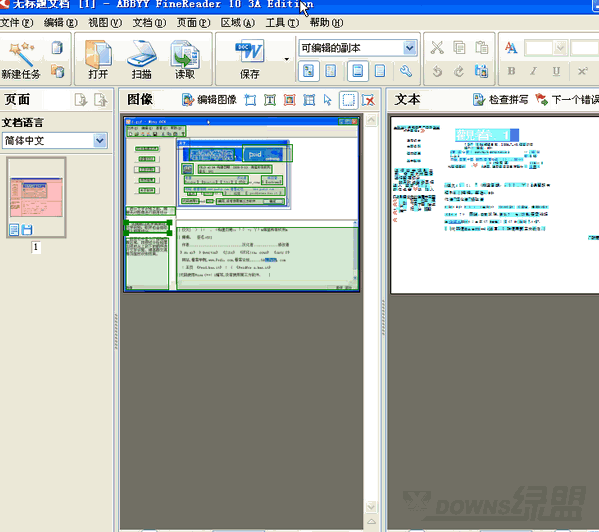599x532 pixels.
Task: Select the pointer arrow tool
Action: coord(328,100)
